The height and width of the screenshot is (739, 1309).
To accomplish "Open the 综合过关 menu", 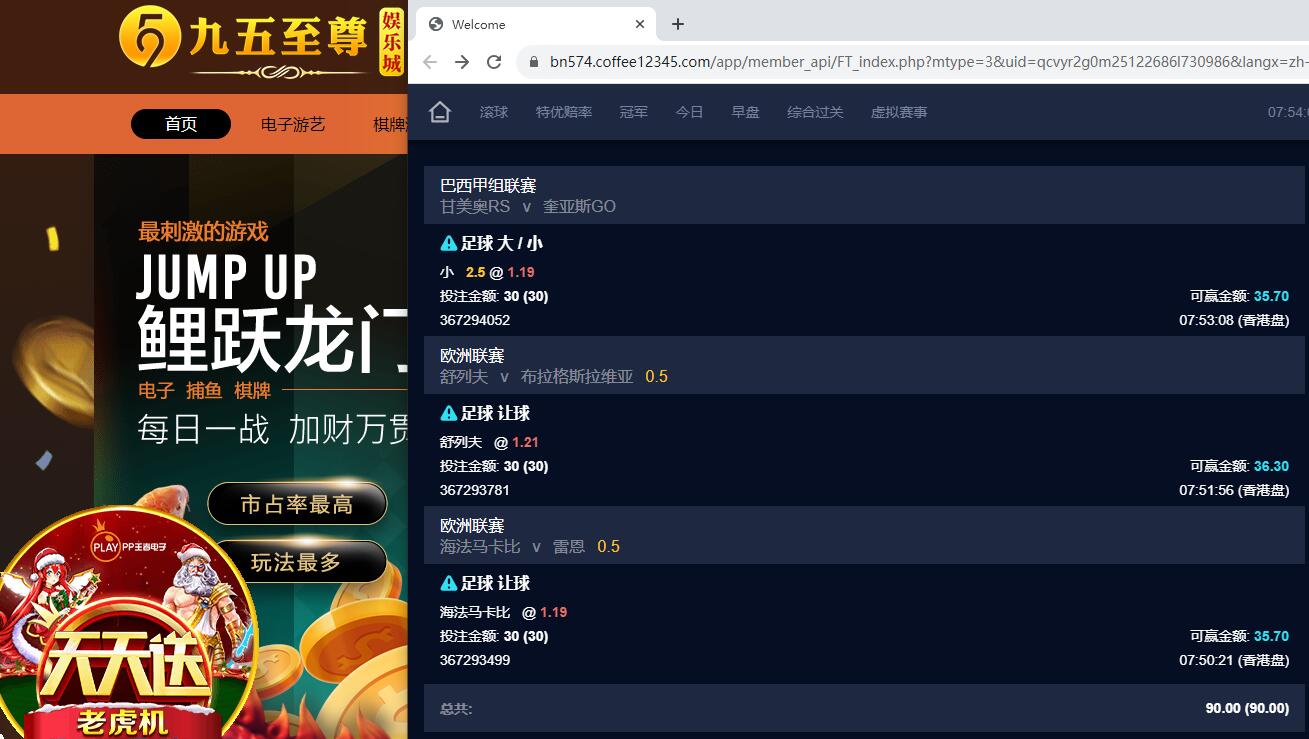I will pos(816,112).
